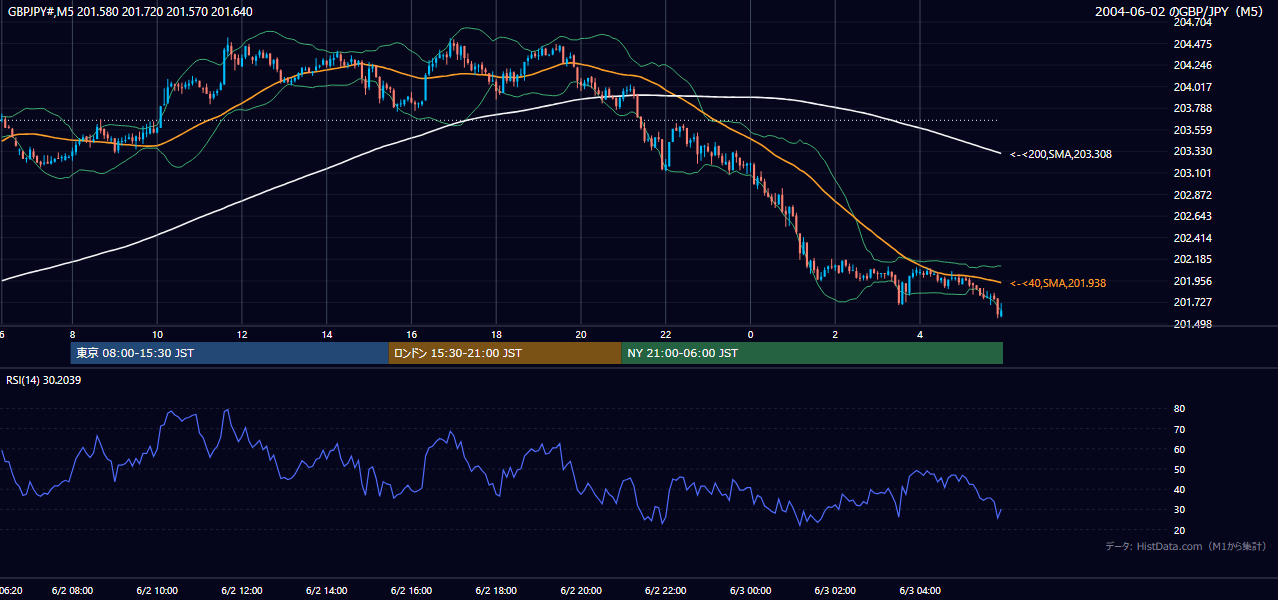
Task: Click the 201.498 price axis label
Action: tap(1192, 325)
